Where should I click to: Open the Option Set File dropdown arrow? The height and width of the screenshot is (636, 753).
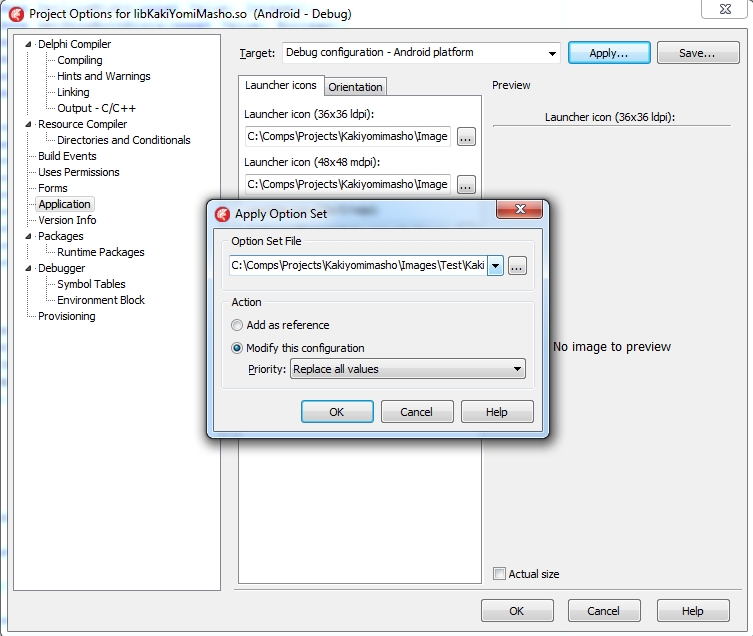[x=495, y=266]
